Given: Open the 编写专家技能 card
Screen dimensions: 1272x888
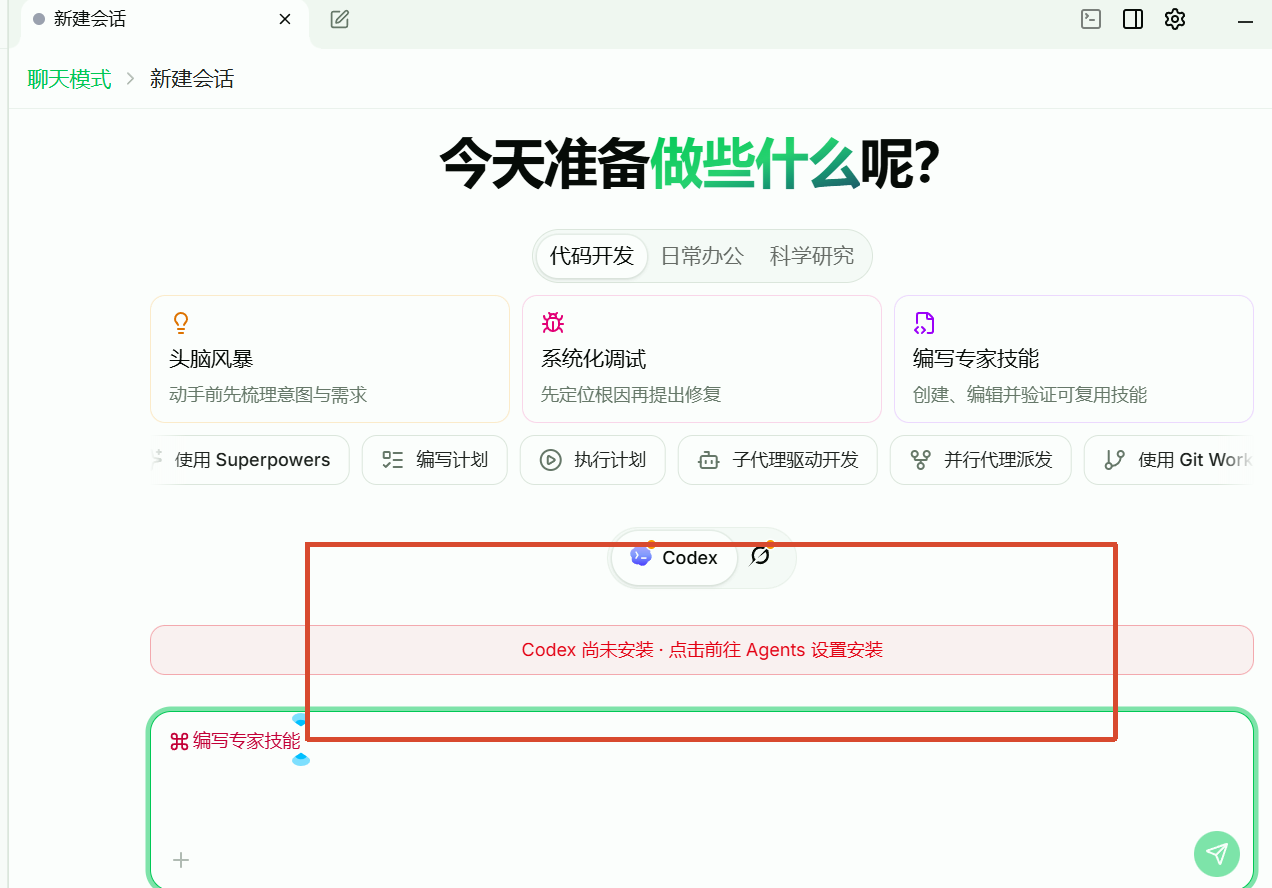Looking at the screenshot, I should click(x=1074, y=359).
